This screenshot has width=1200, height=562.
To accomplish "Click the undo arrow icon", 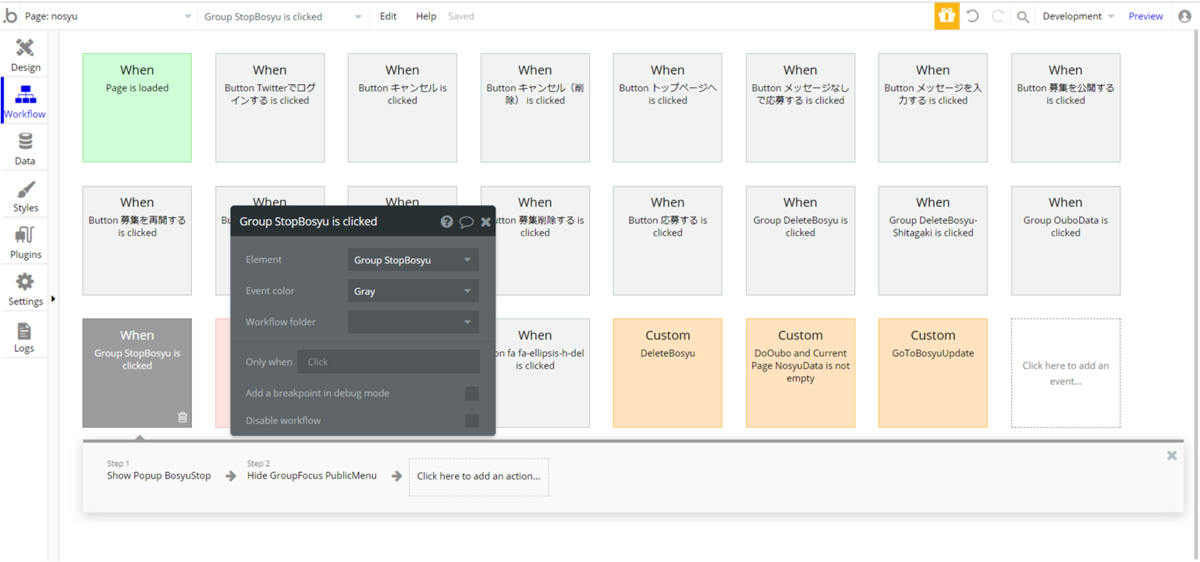I will (x=972, y=16).
